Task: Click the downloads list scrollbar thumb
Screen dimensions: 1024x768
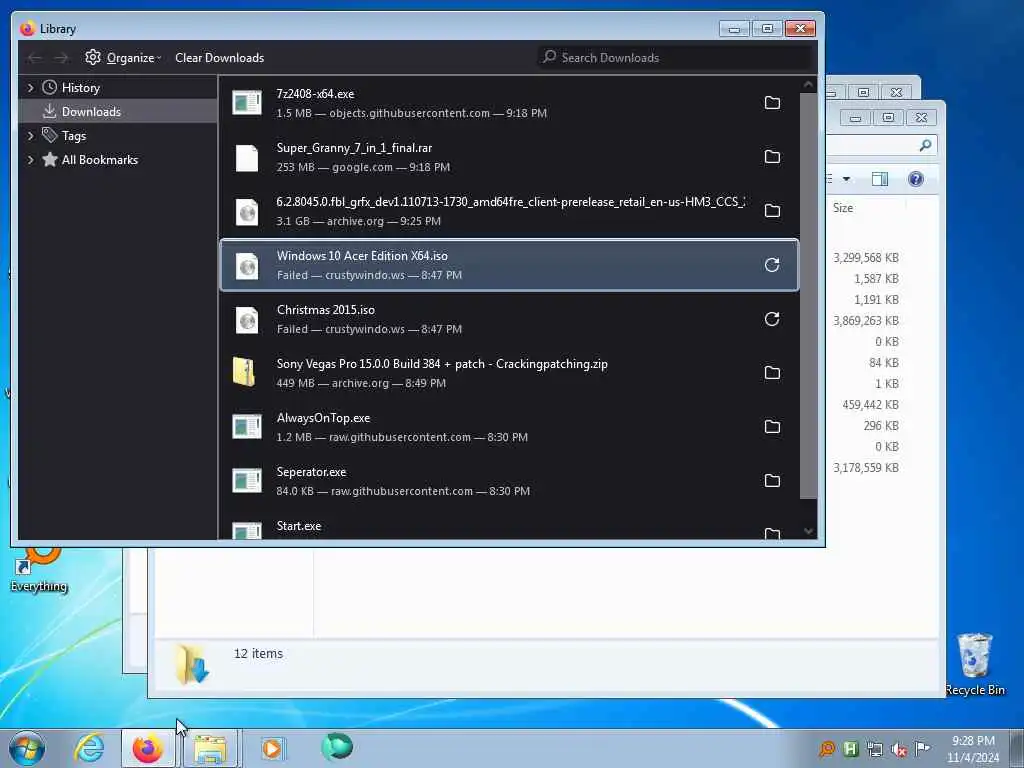Action: 808,295
